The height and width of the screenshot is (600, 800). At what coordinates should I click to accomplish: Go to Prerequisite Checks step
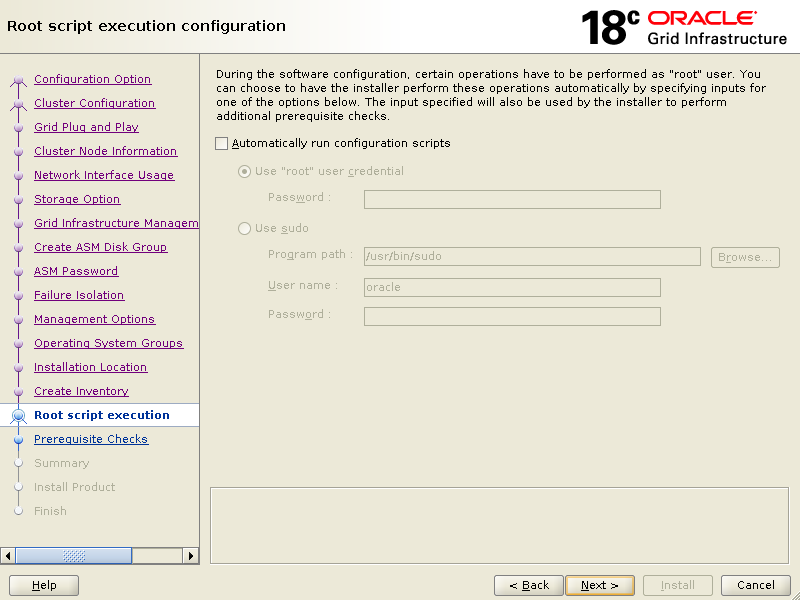point(91,439)
